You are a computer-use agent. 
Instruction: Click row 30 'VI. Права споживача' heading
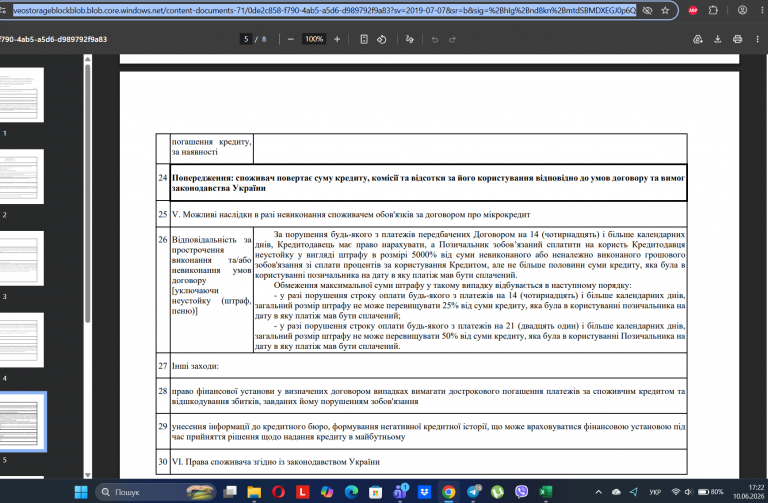point(275,461)
